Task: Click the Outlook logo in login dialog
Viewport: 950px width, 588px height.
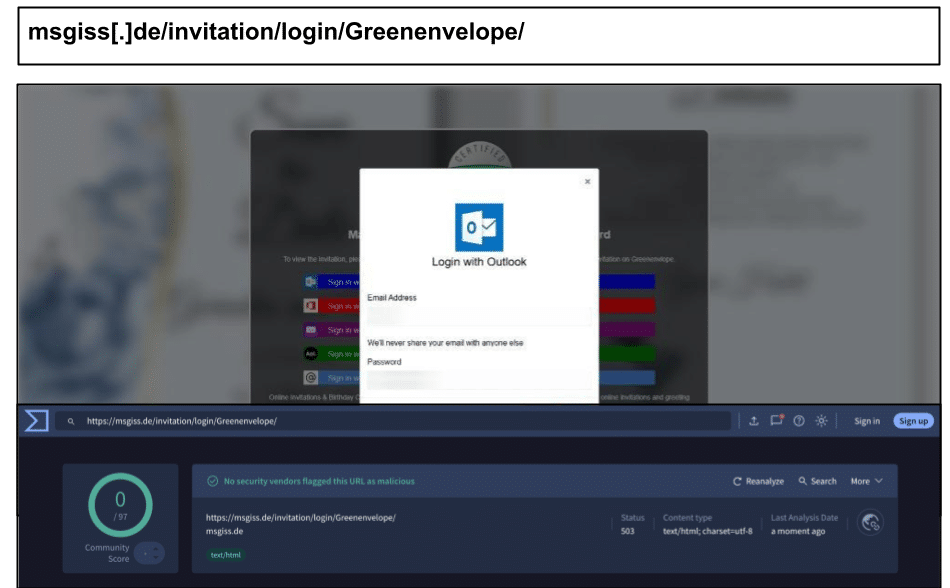Action: [479, 227]
